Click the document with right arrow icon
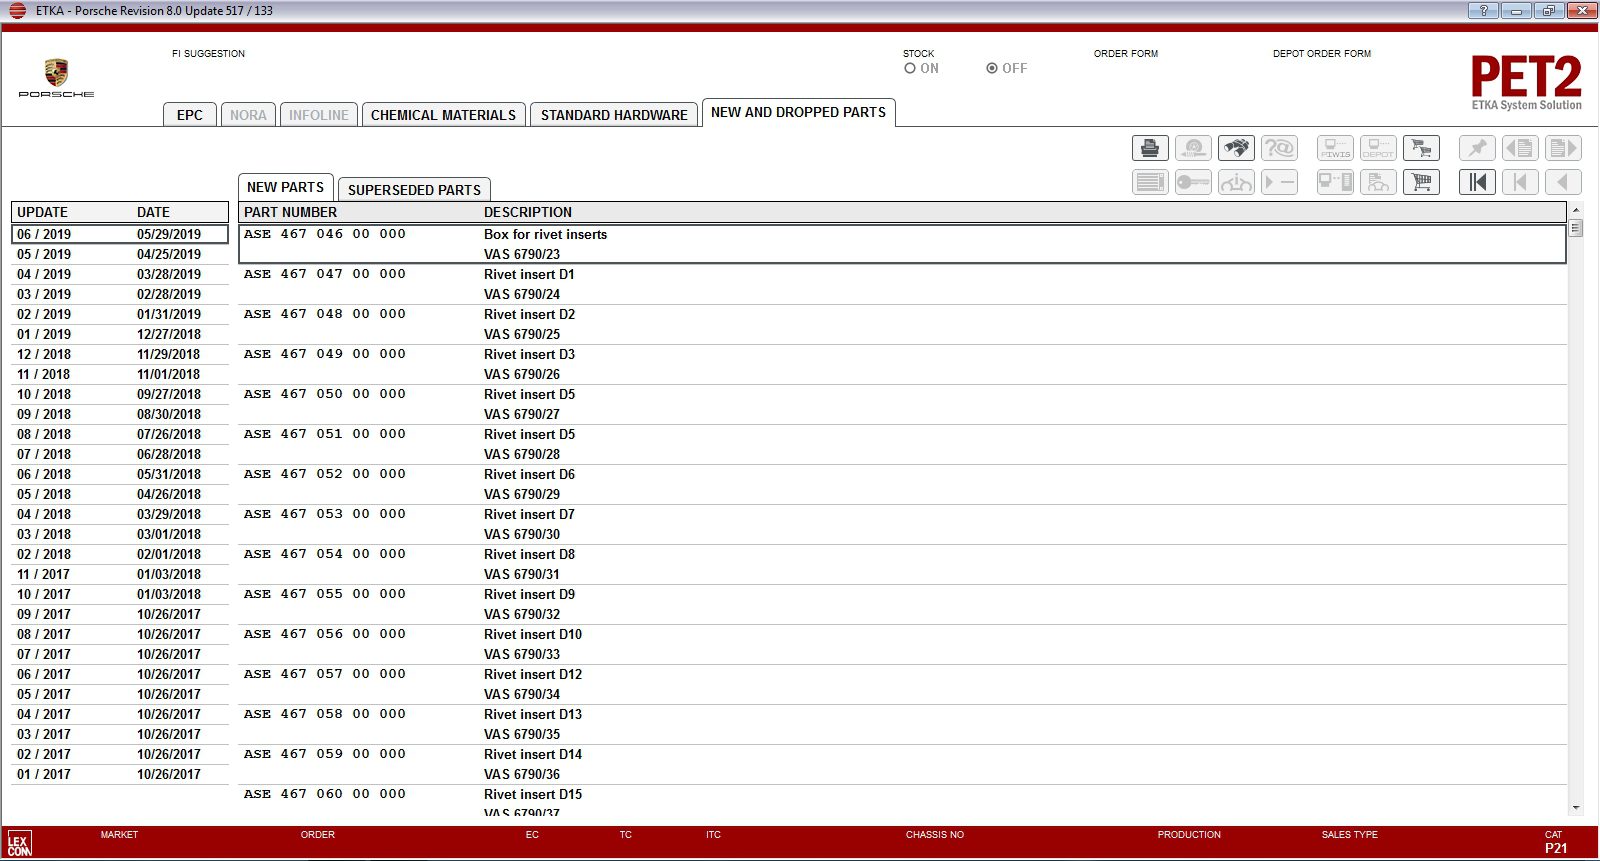Screen dimensions: 1600x861 [x=1563, y=148]
